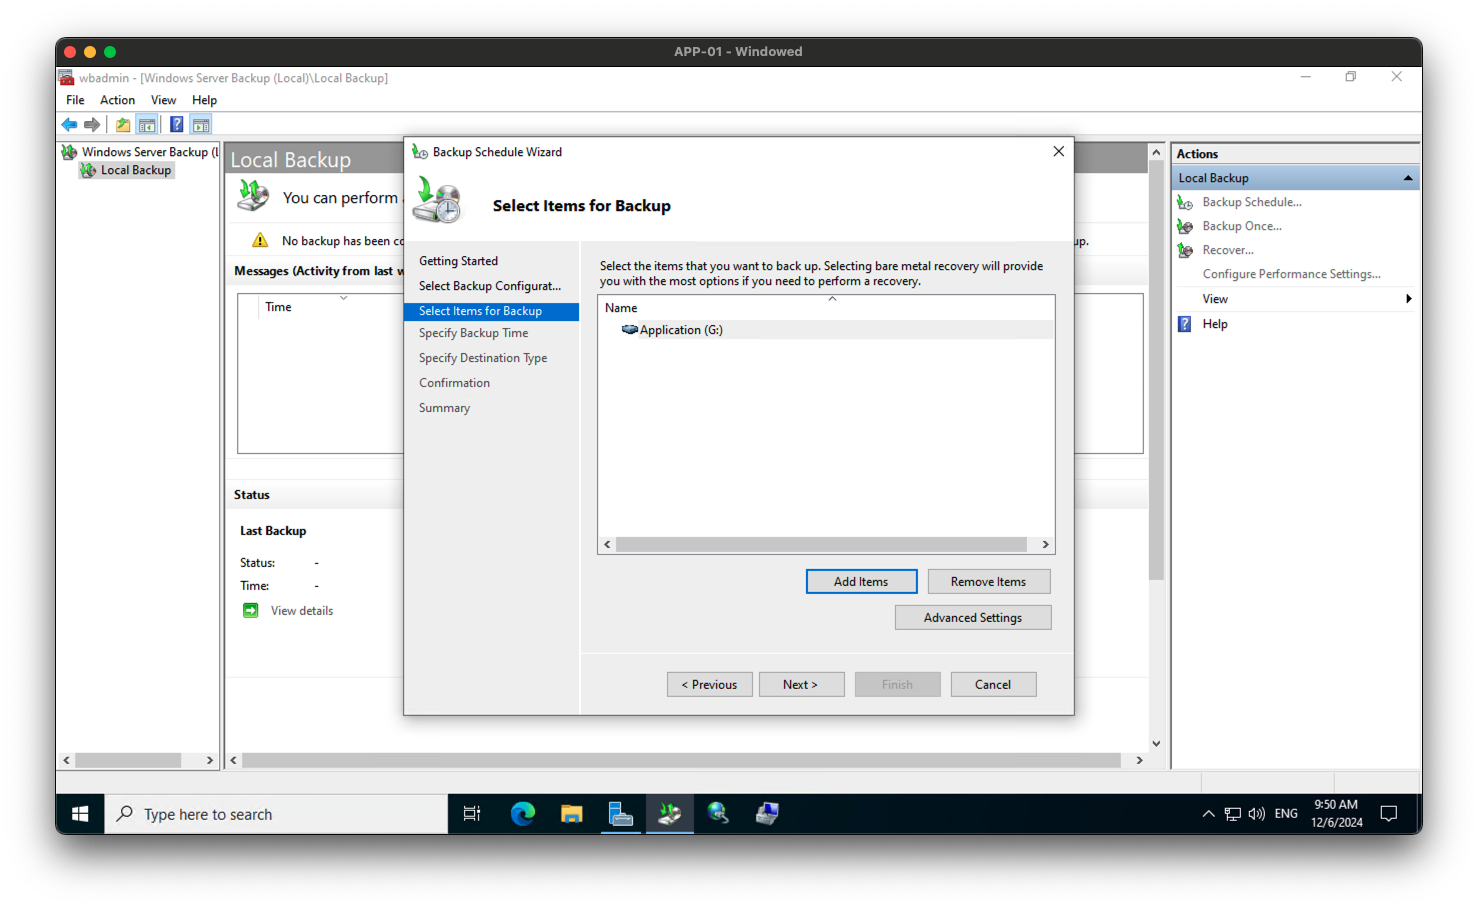Launch Recover from the Actions pane
The height and width of the screenshot is (908, 1478).
(x=1229, y=250)
